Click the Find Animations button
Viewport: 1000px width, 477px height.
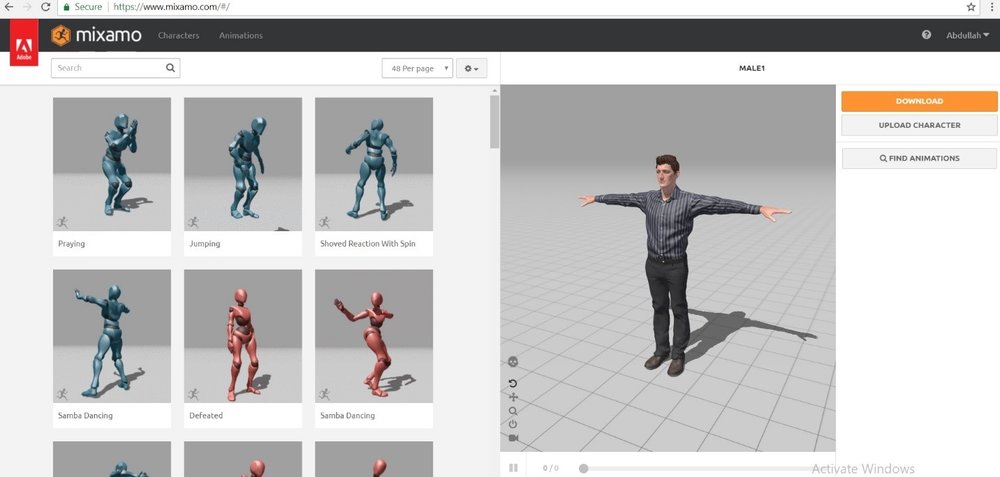coord(919,158)
